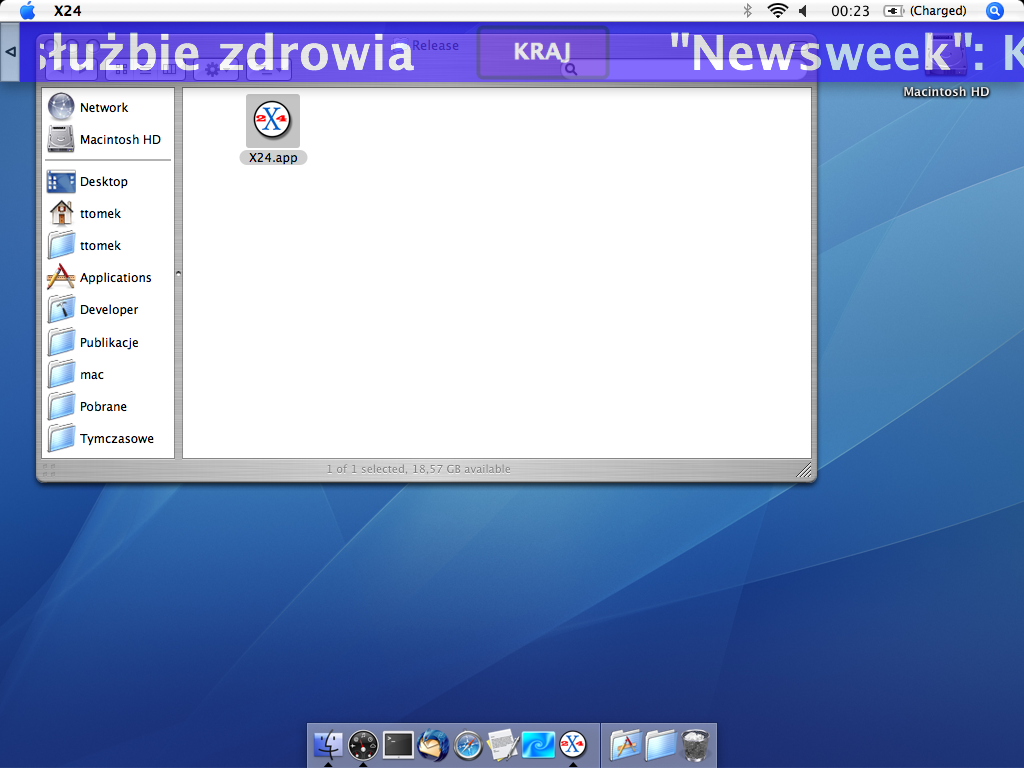Viewport: 1024px width, 768px height.
Task: Select Network in the Finder sidebar
Action: coord(104,107)
